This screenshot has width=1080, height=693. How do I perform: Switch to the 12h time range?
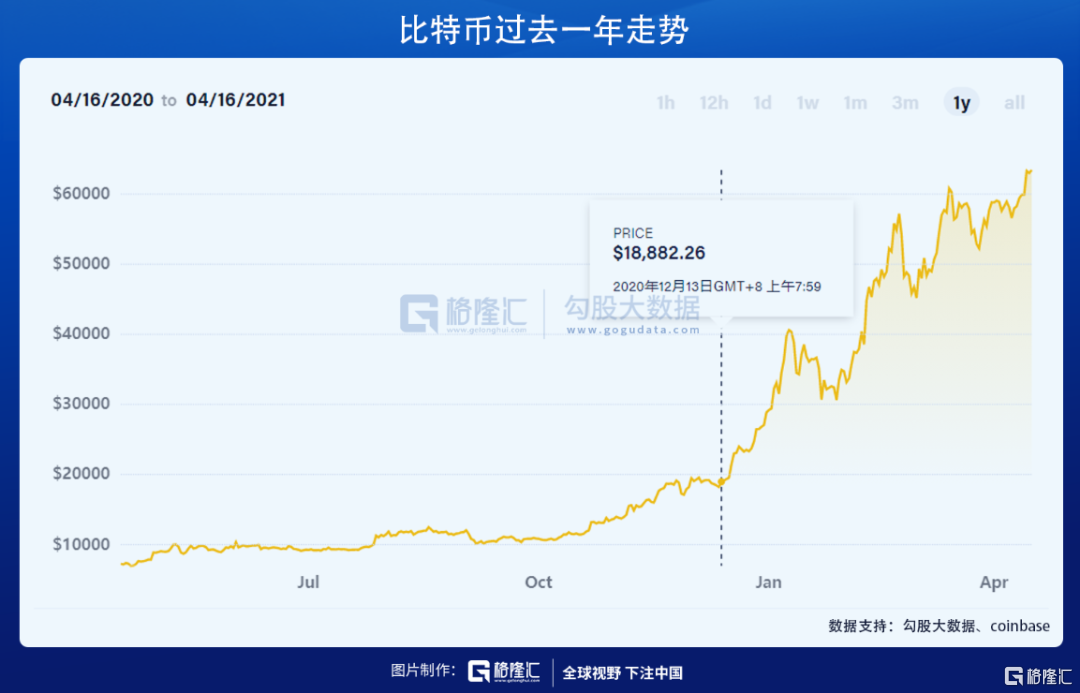(x=714, y=103)
